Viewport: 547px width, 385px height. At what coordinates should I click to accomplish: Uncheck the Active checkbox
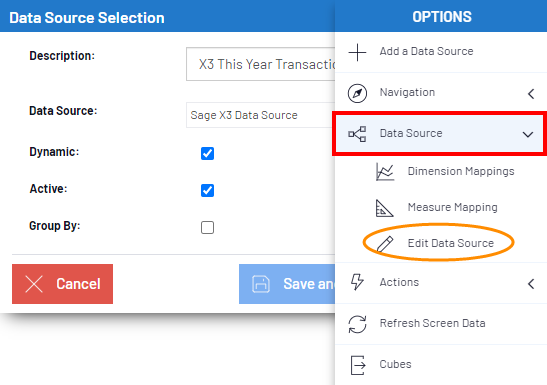click(x=208, y=190)
